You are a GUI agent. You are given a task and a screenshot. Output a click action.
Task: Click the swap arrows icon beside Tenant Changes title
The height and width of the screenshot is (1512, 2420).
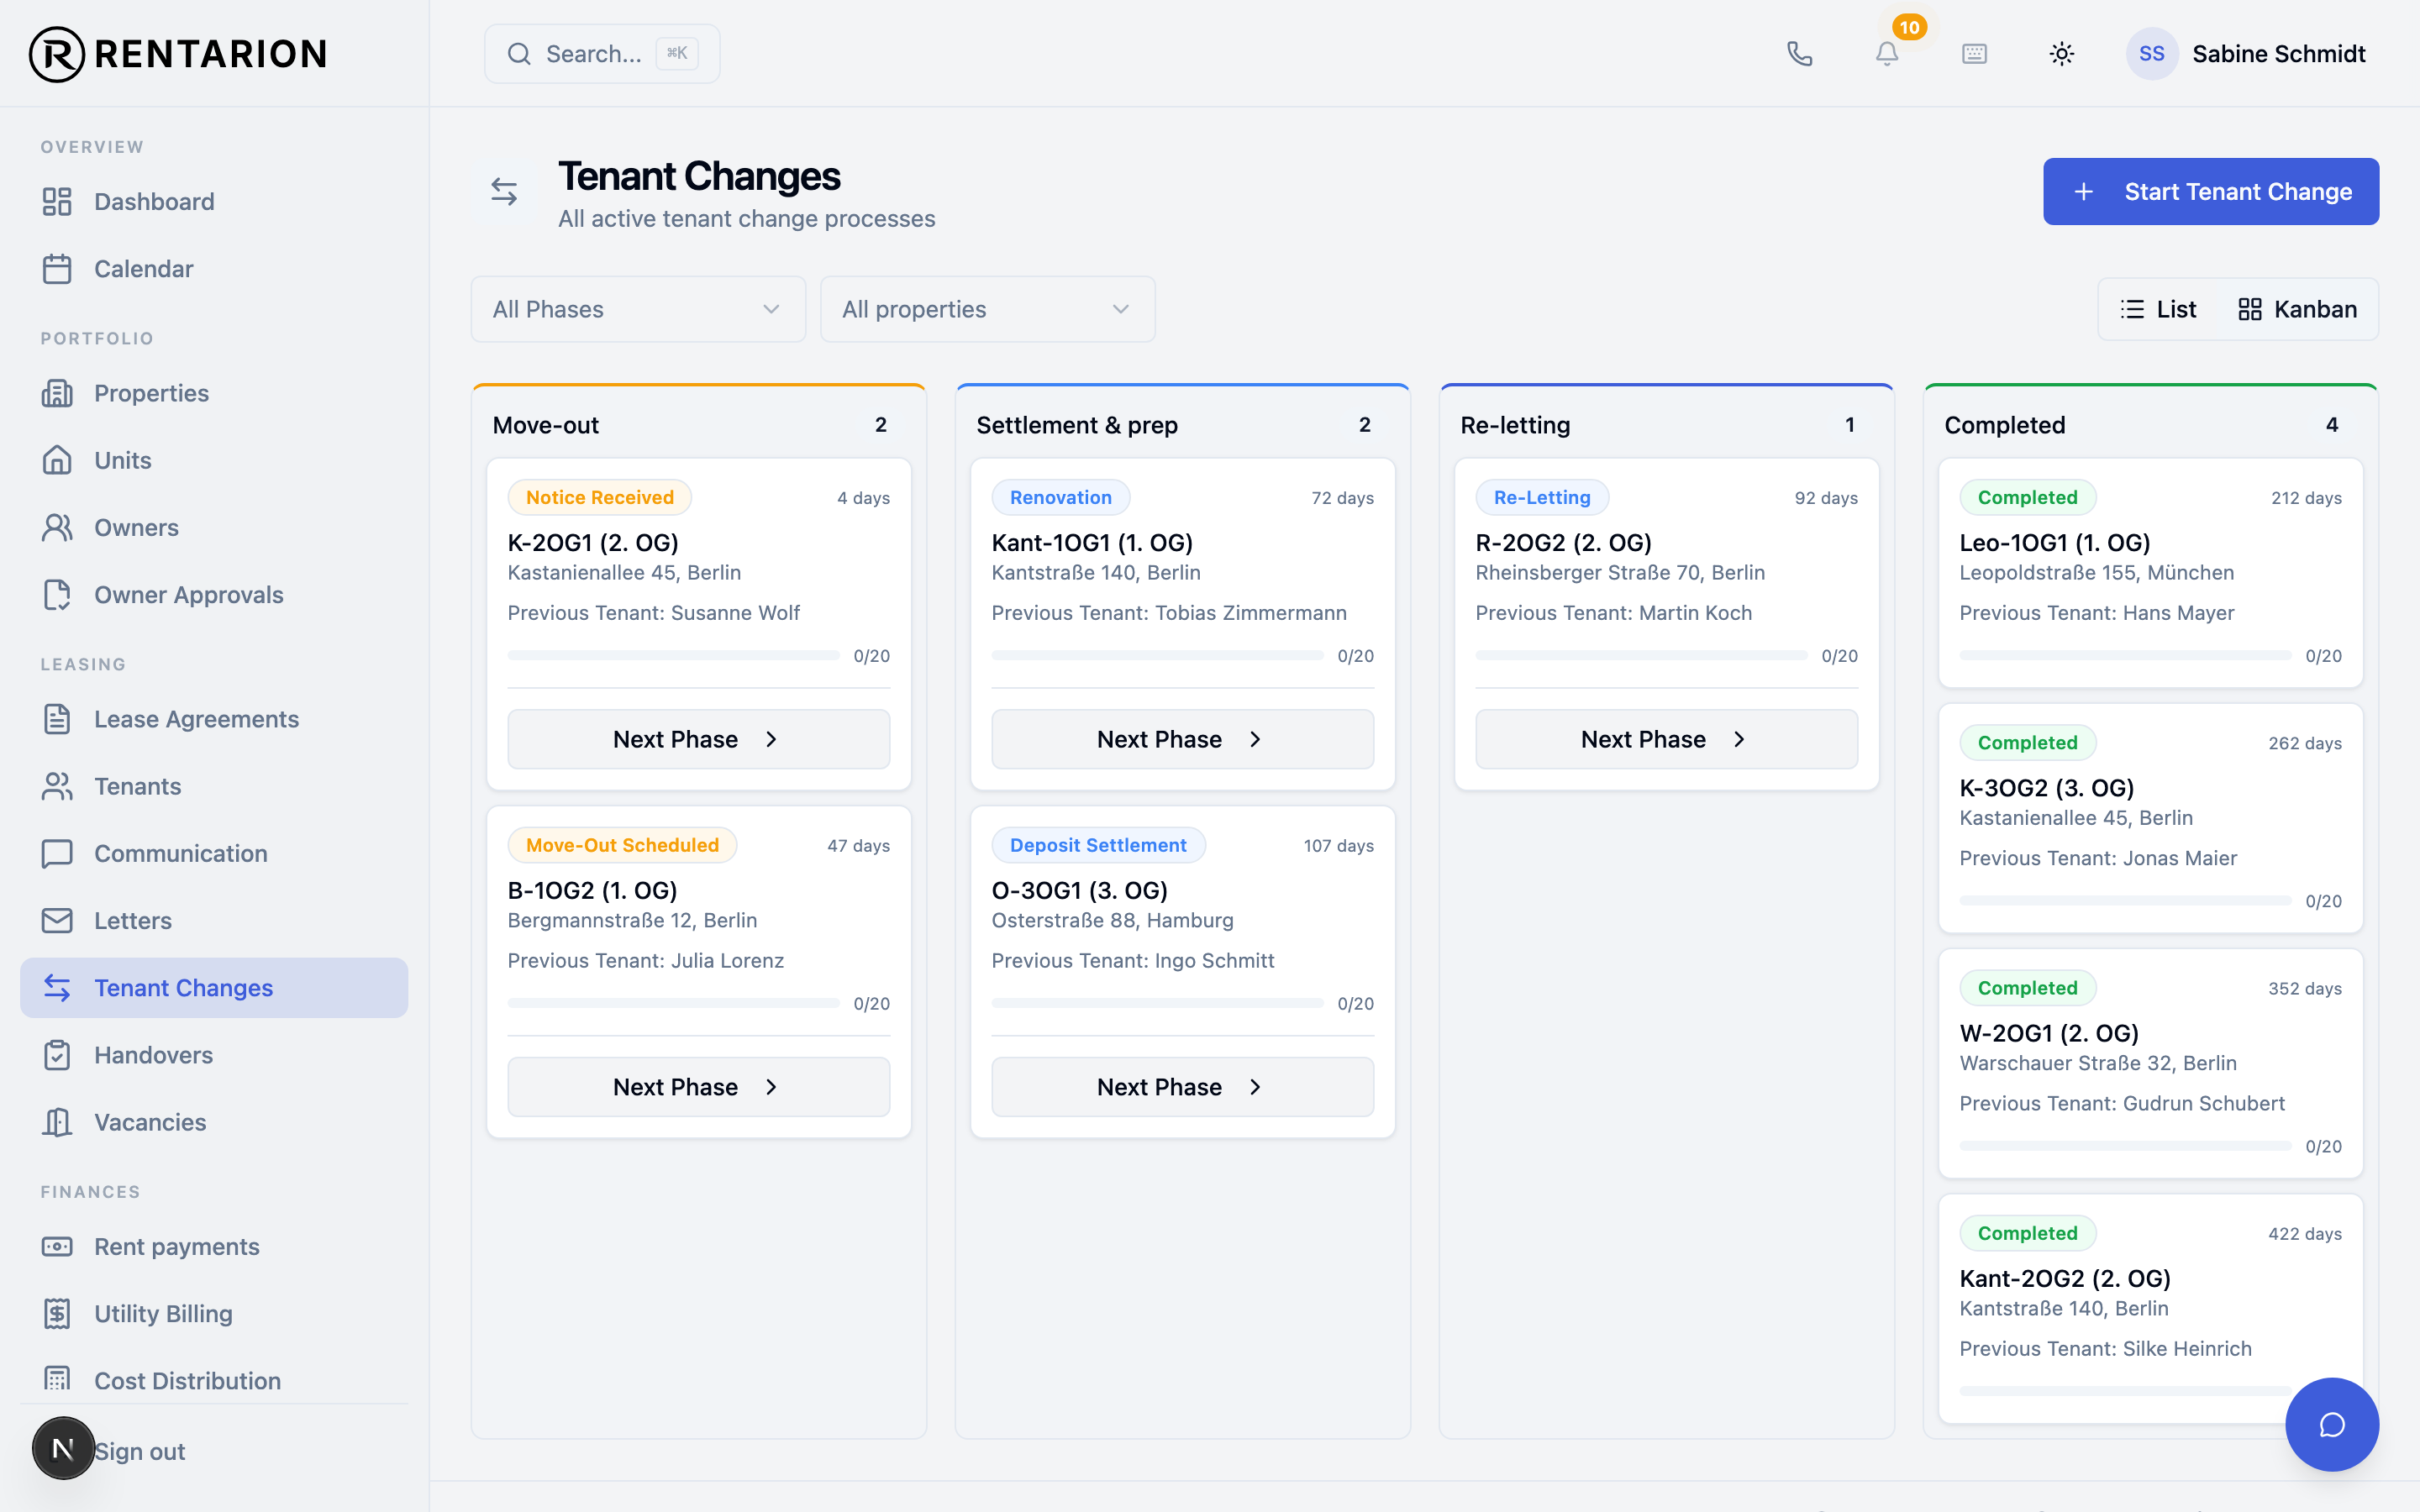[504, 191]
